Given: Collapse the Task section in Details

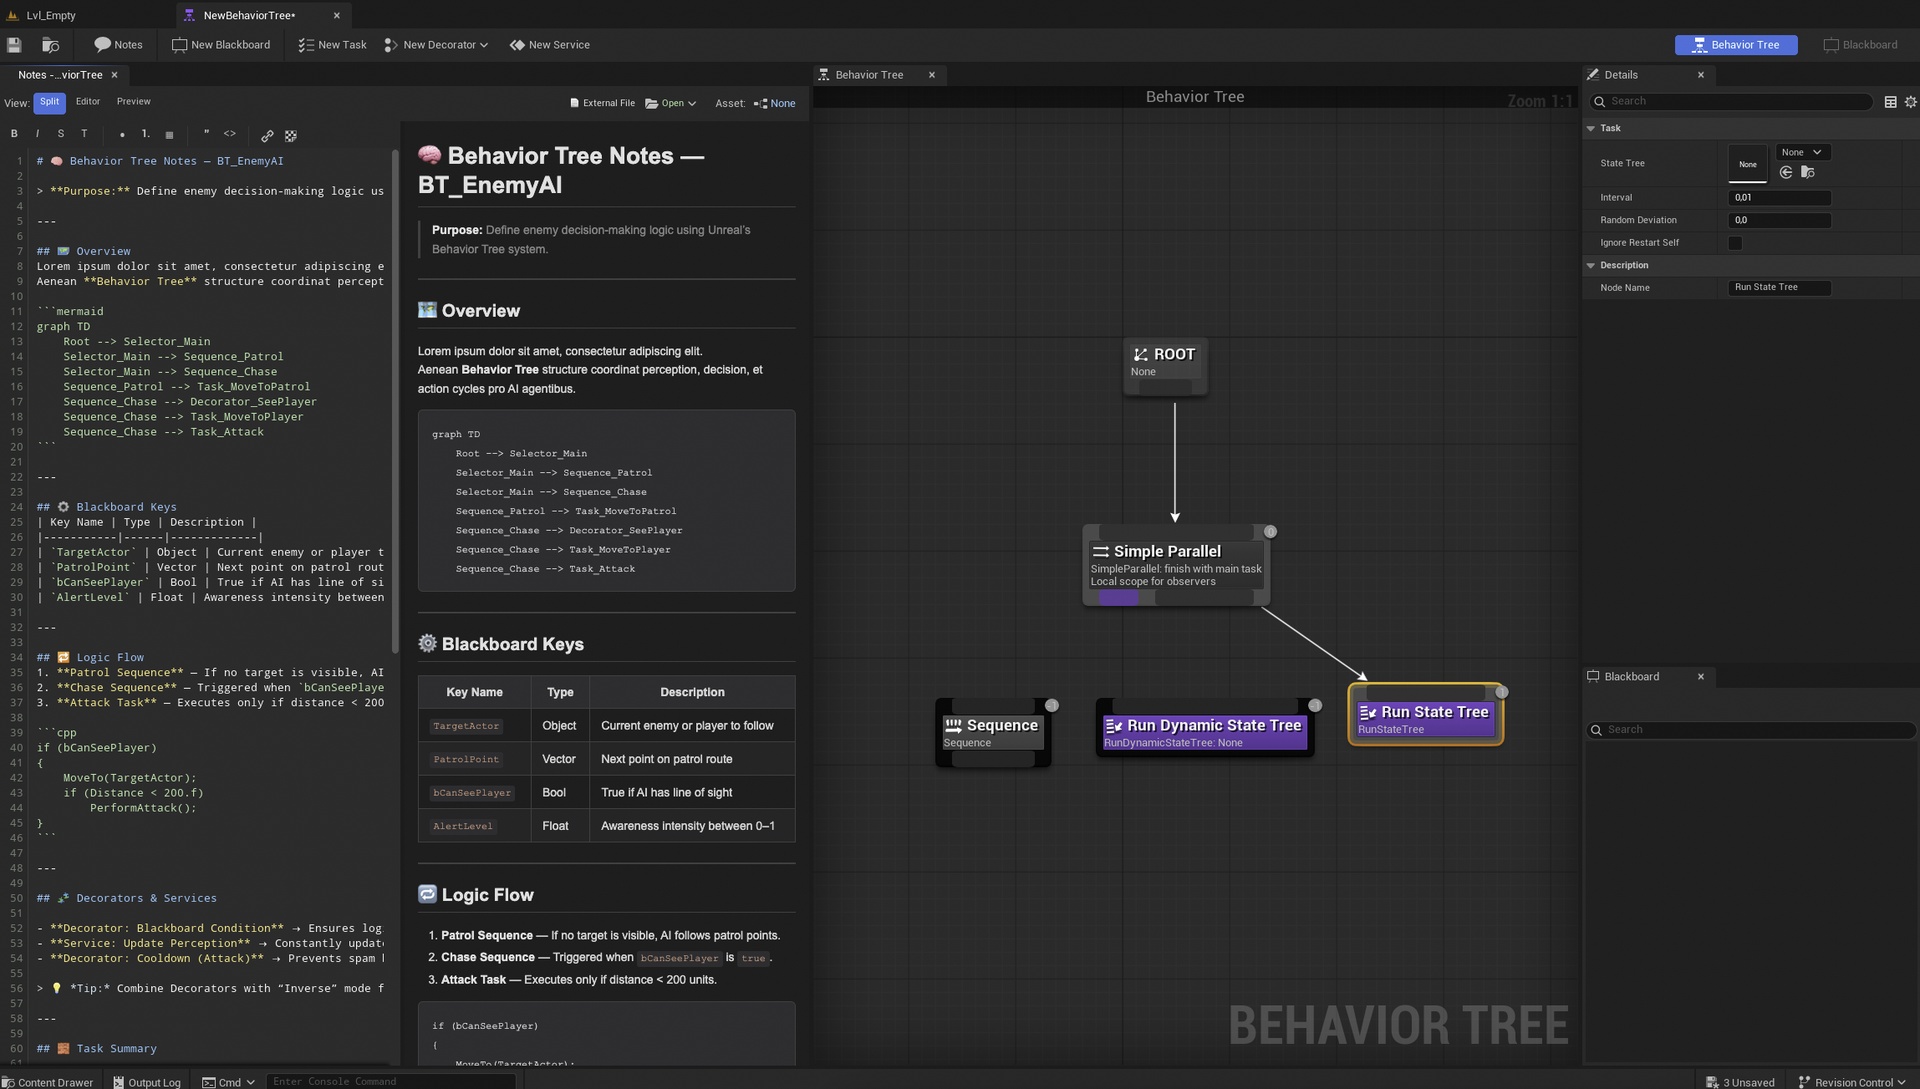Looking at the screenshot, I should [1591, 128].
